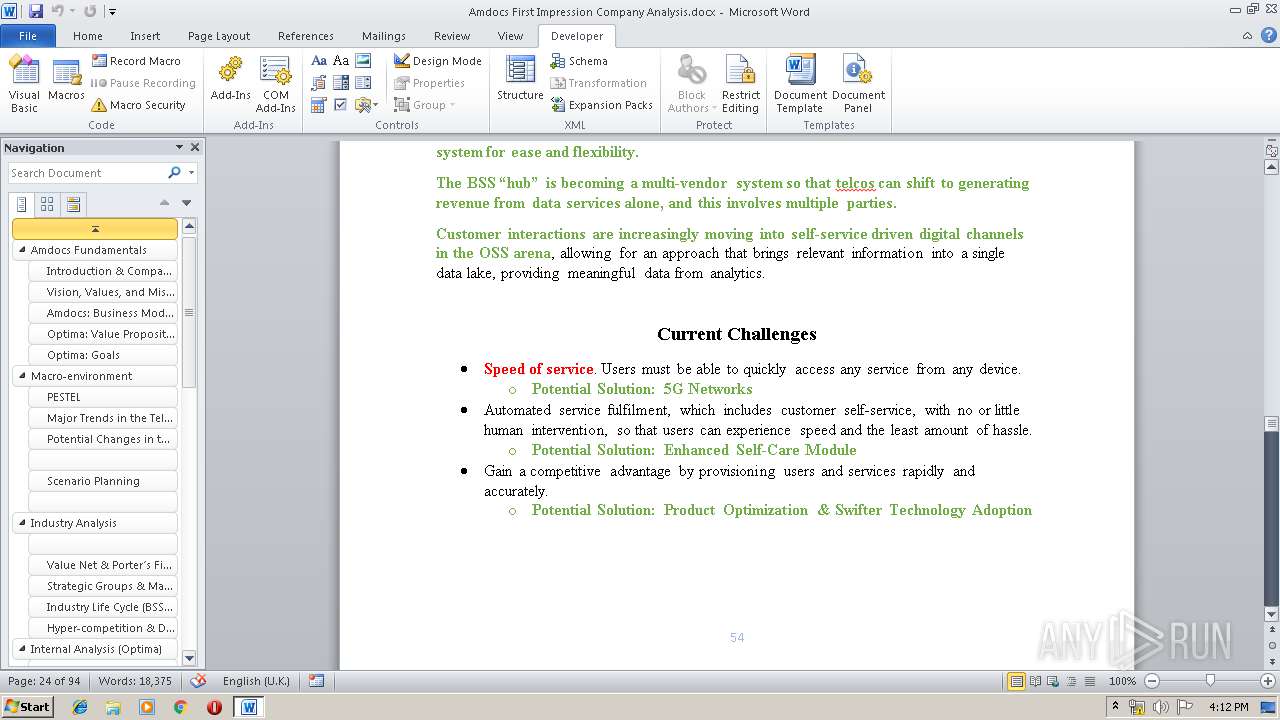Screen dimensions: 1280x720
Task: Switch to Print Layout view
Action: pyautogui.click(x=1016, y=681)
